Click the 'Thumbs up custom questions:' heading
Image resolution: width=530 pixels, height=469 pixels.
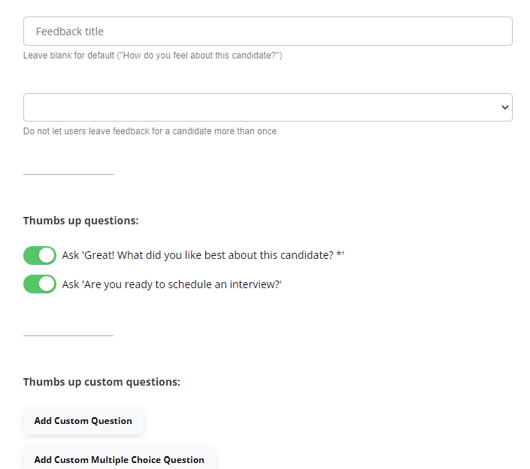click(x=102, y=382)
